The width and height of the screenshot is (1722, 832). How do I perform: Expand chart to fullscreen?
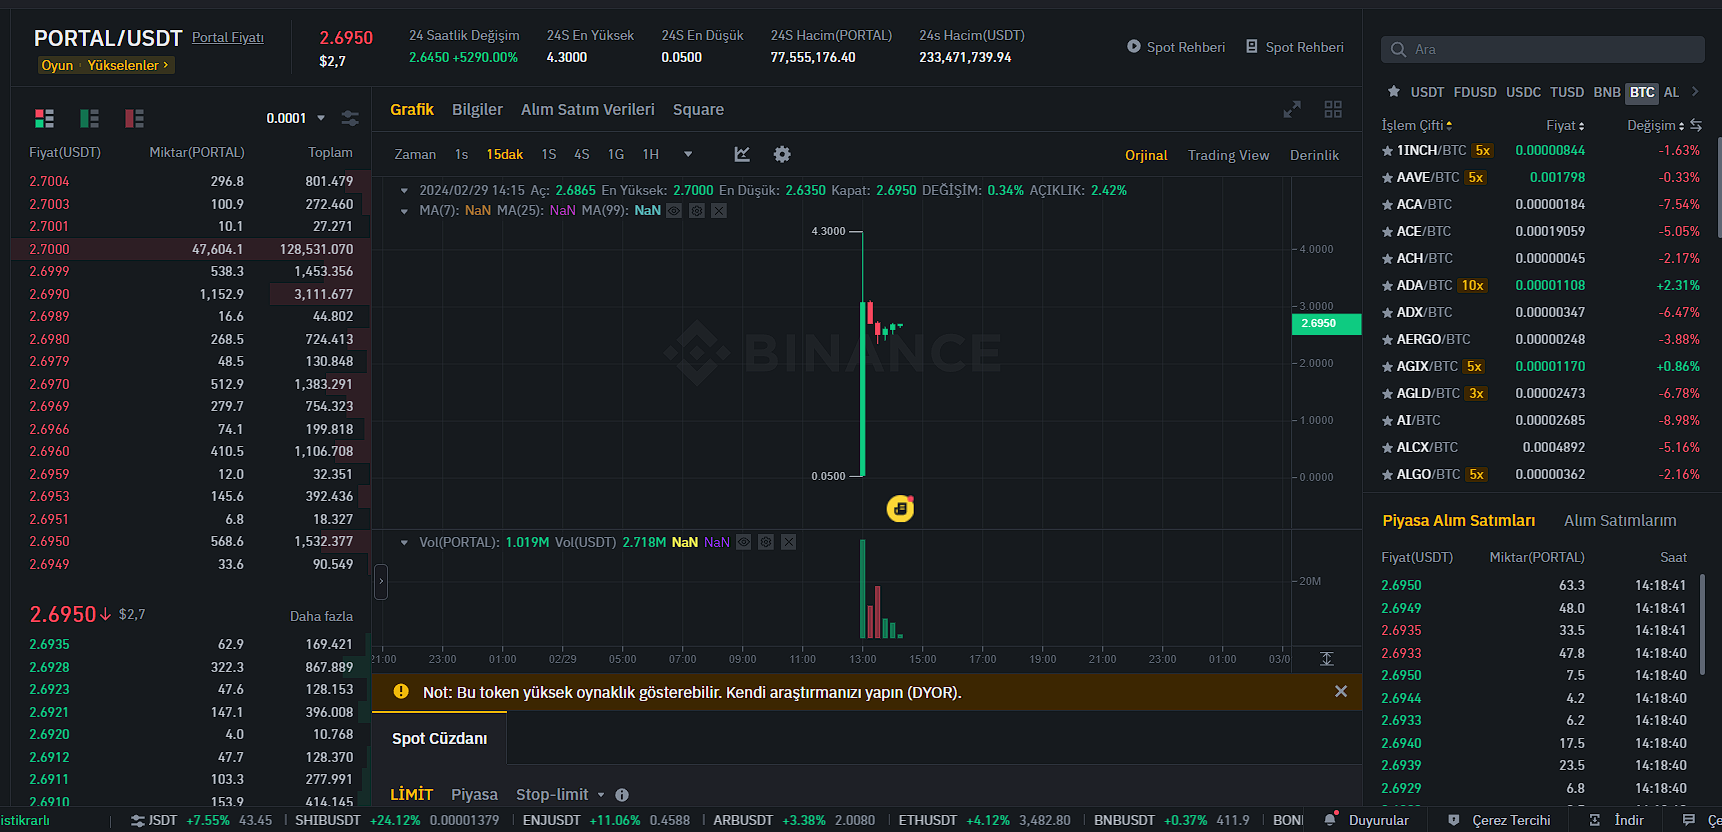pyautogui.click(x=1292, y=109)
